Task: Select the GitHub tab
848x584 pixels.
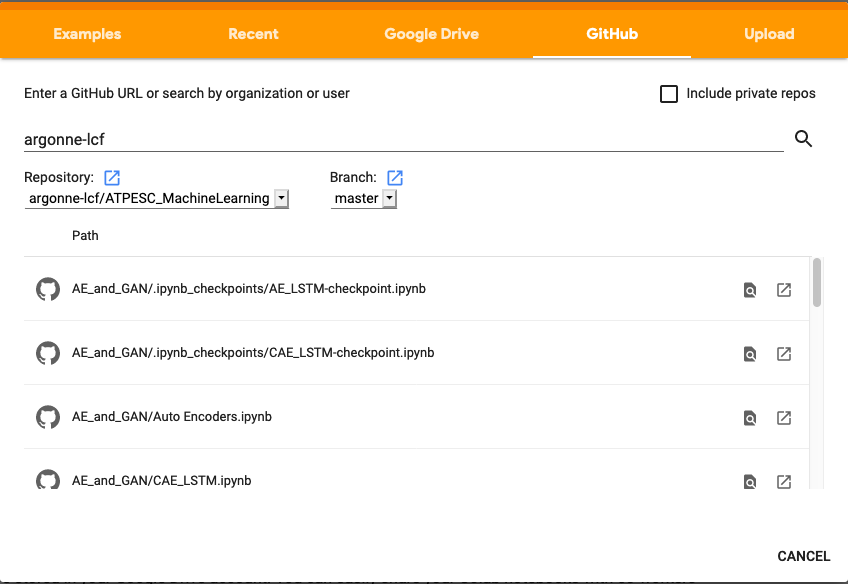Action: tap(612, 34)
